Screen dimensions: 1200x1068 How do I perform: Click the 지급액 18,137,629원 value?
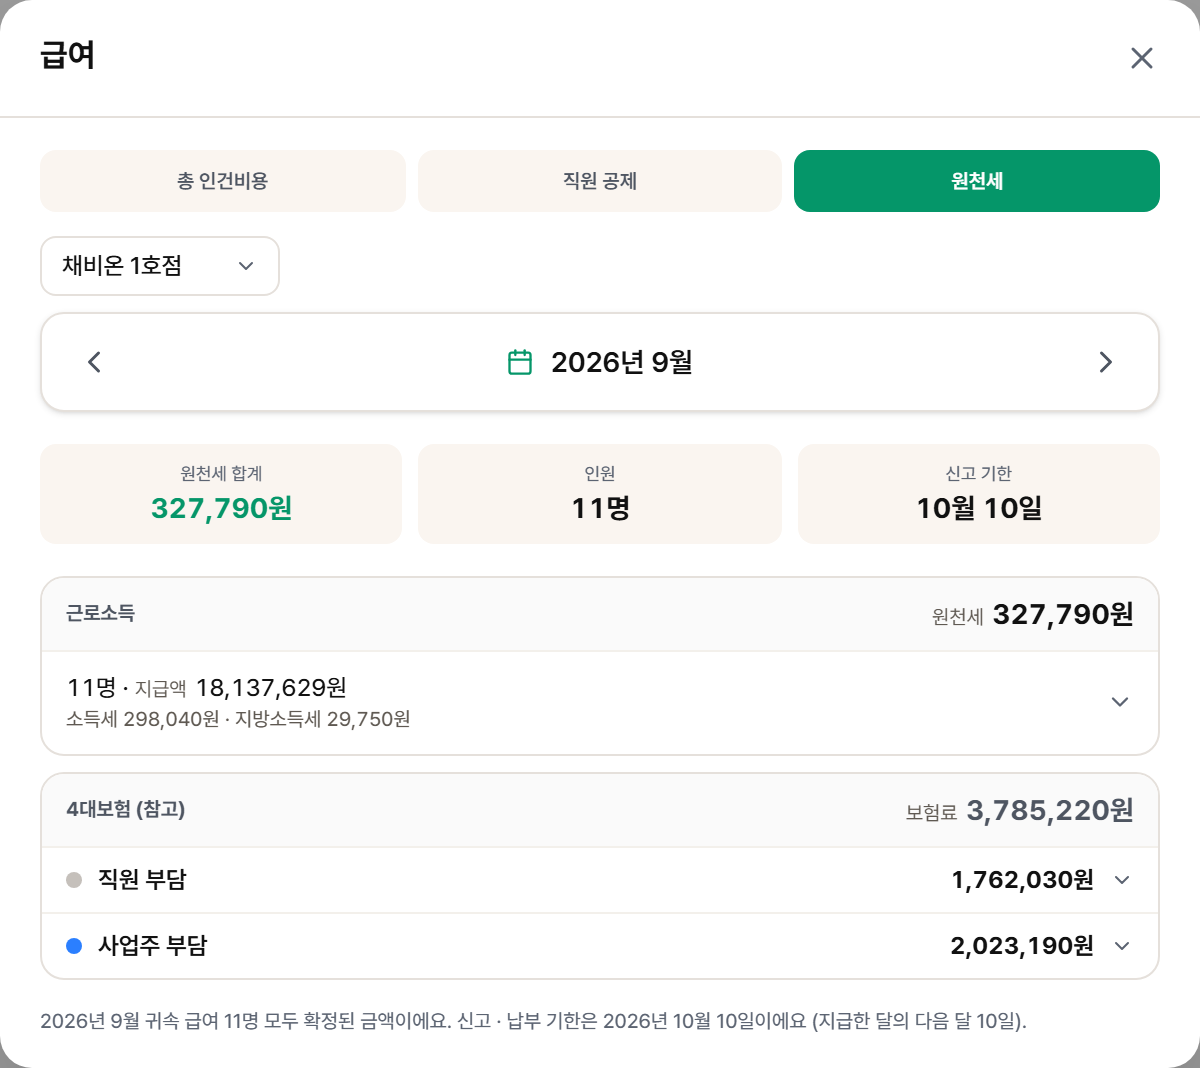[x=241, y=688]
